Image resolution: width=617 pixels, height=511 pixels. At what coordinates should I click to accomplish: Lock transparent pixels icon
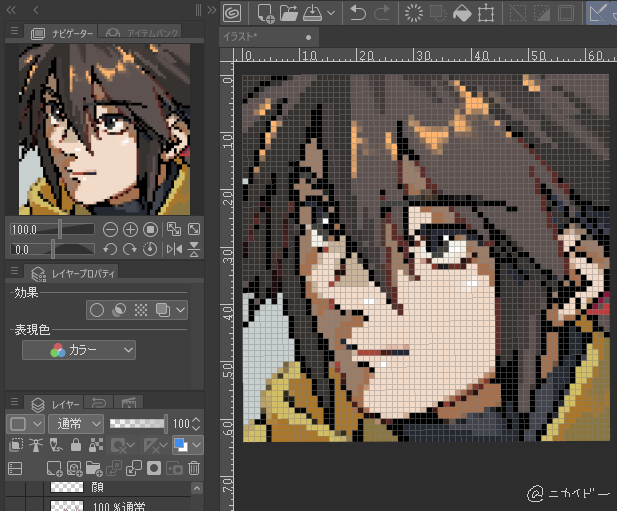[x=96, y=445]
